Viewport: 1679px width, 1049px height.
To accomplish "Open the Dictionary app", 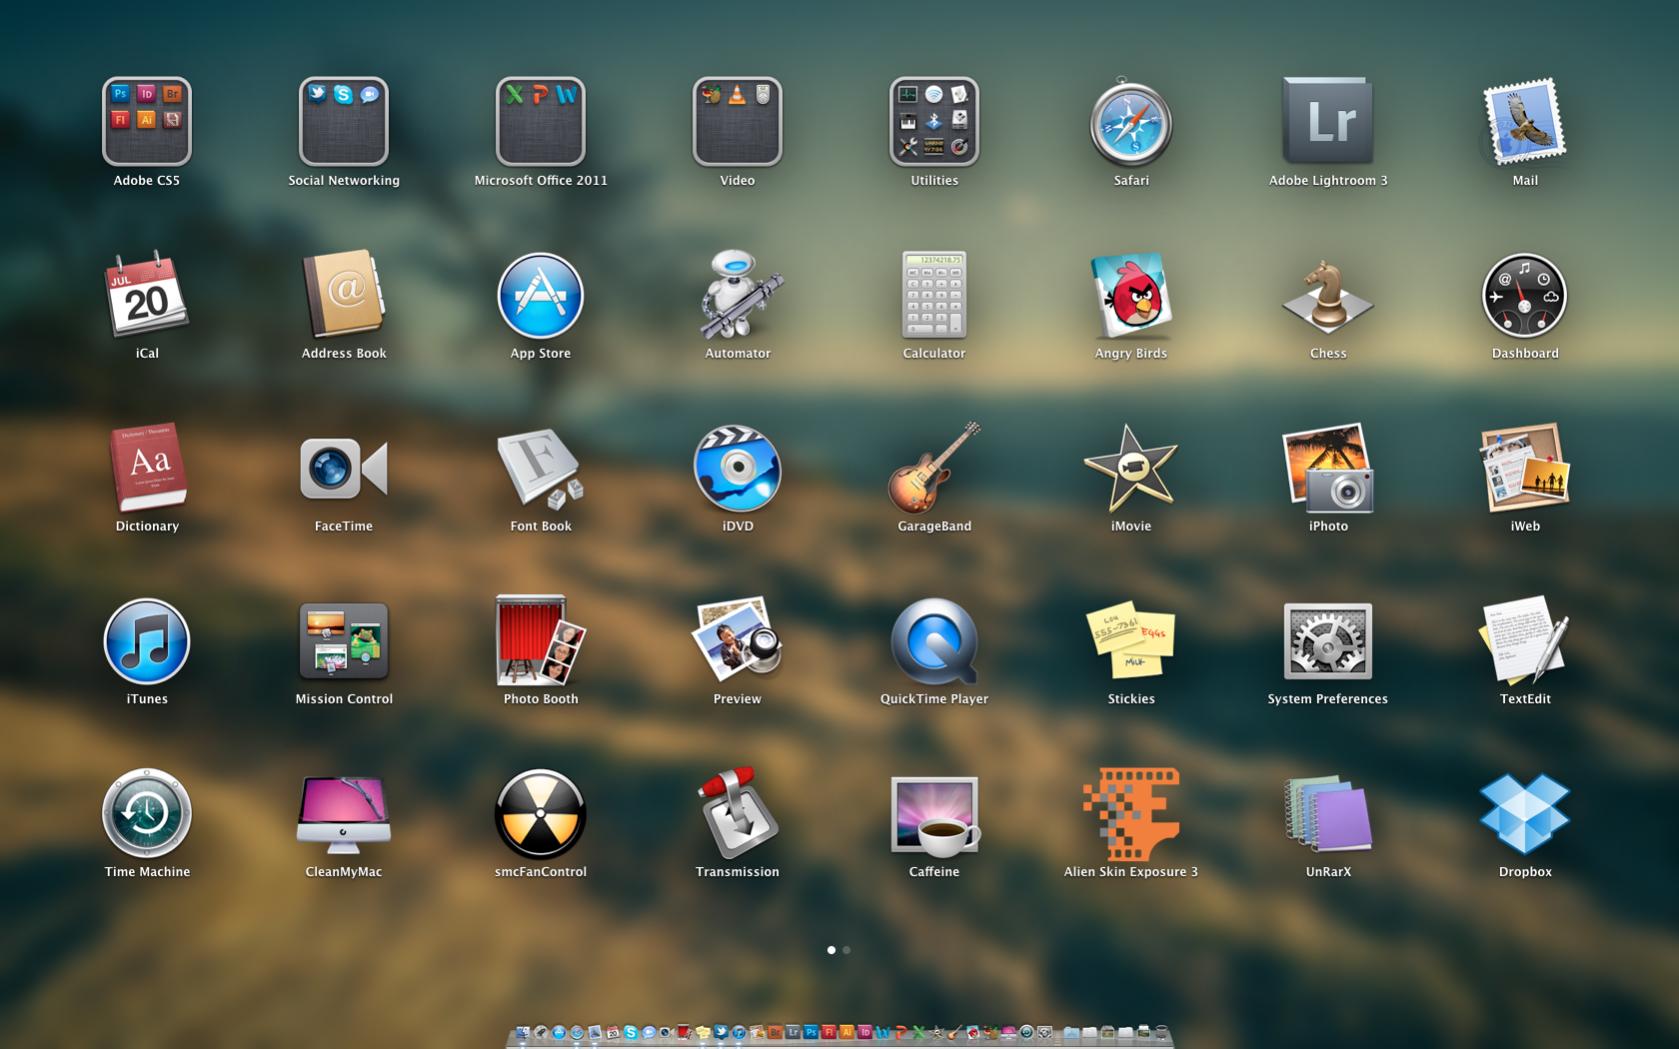I will tap(146, 467).
